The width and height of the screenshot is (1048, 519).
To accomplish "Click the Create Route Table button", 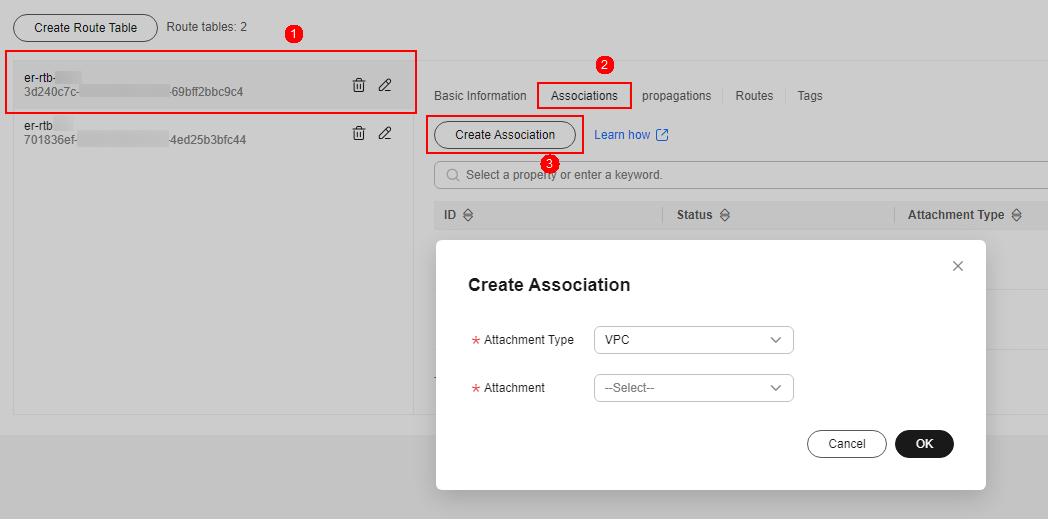I will click(85, 28).
